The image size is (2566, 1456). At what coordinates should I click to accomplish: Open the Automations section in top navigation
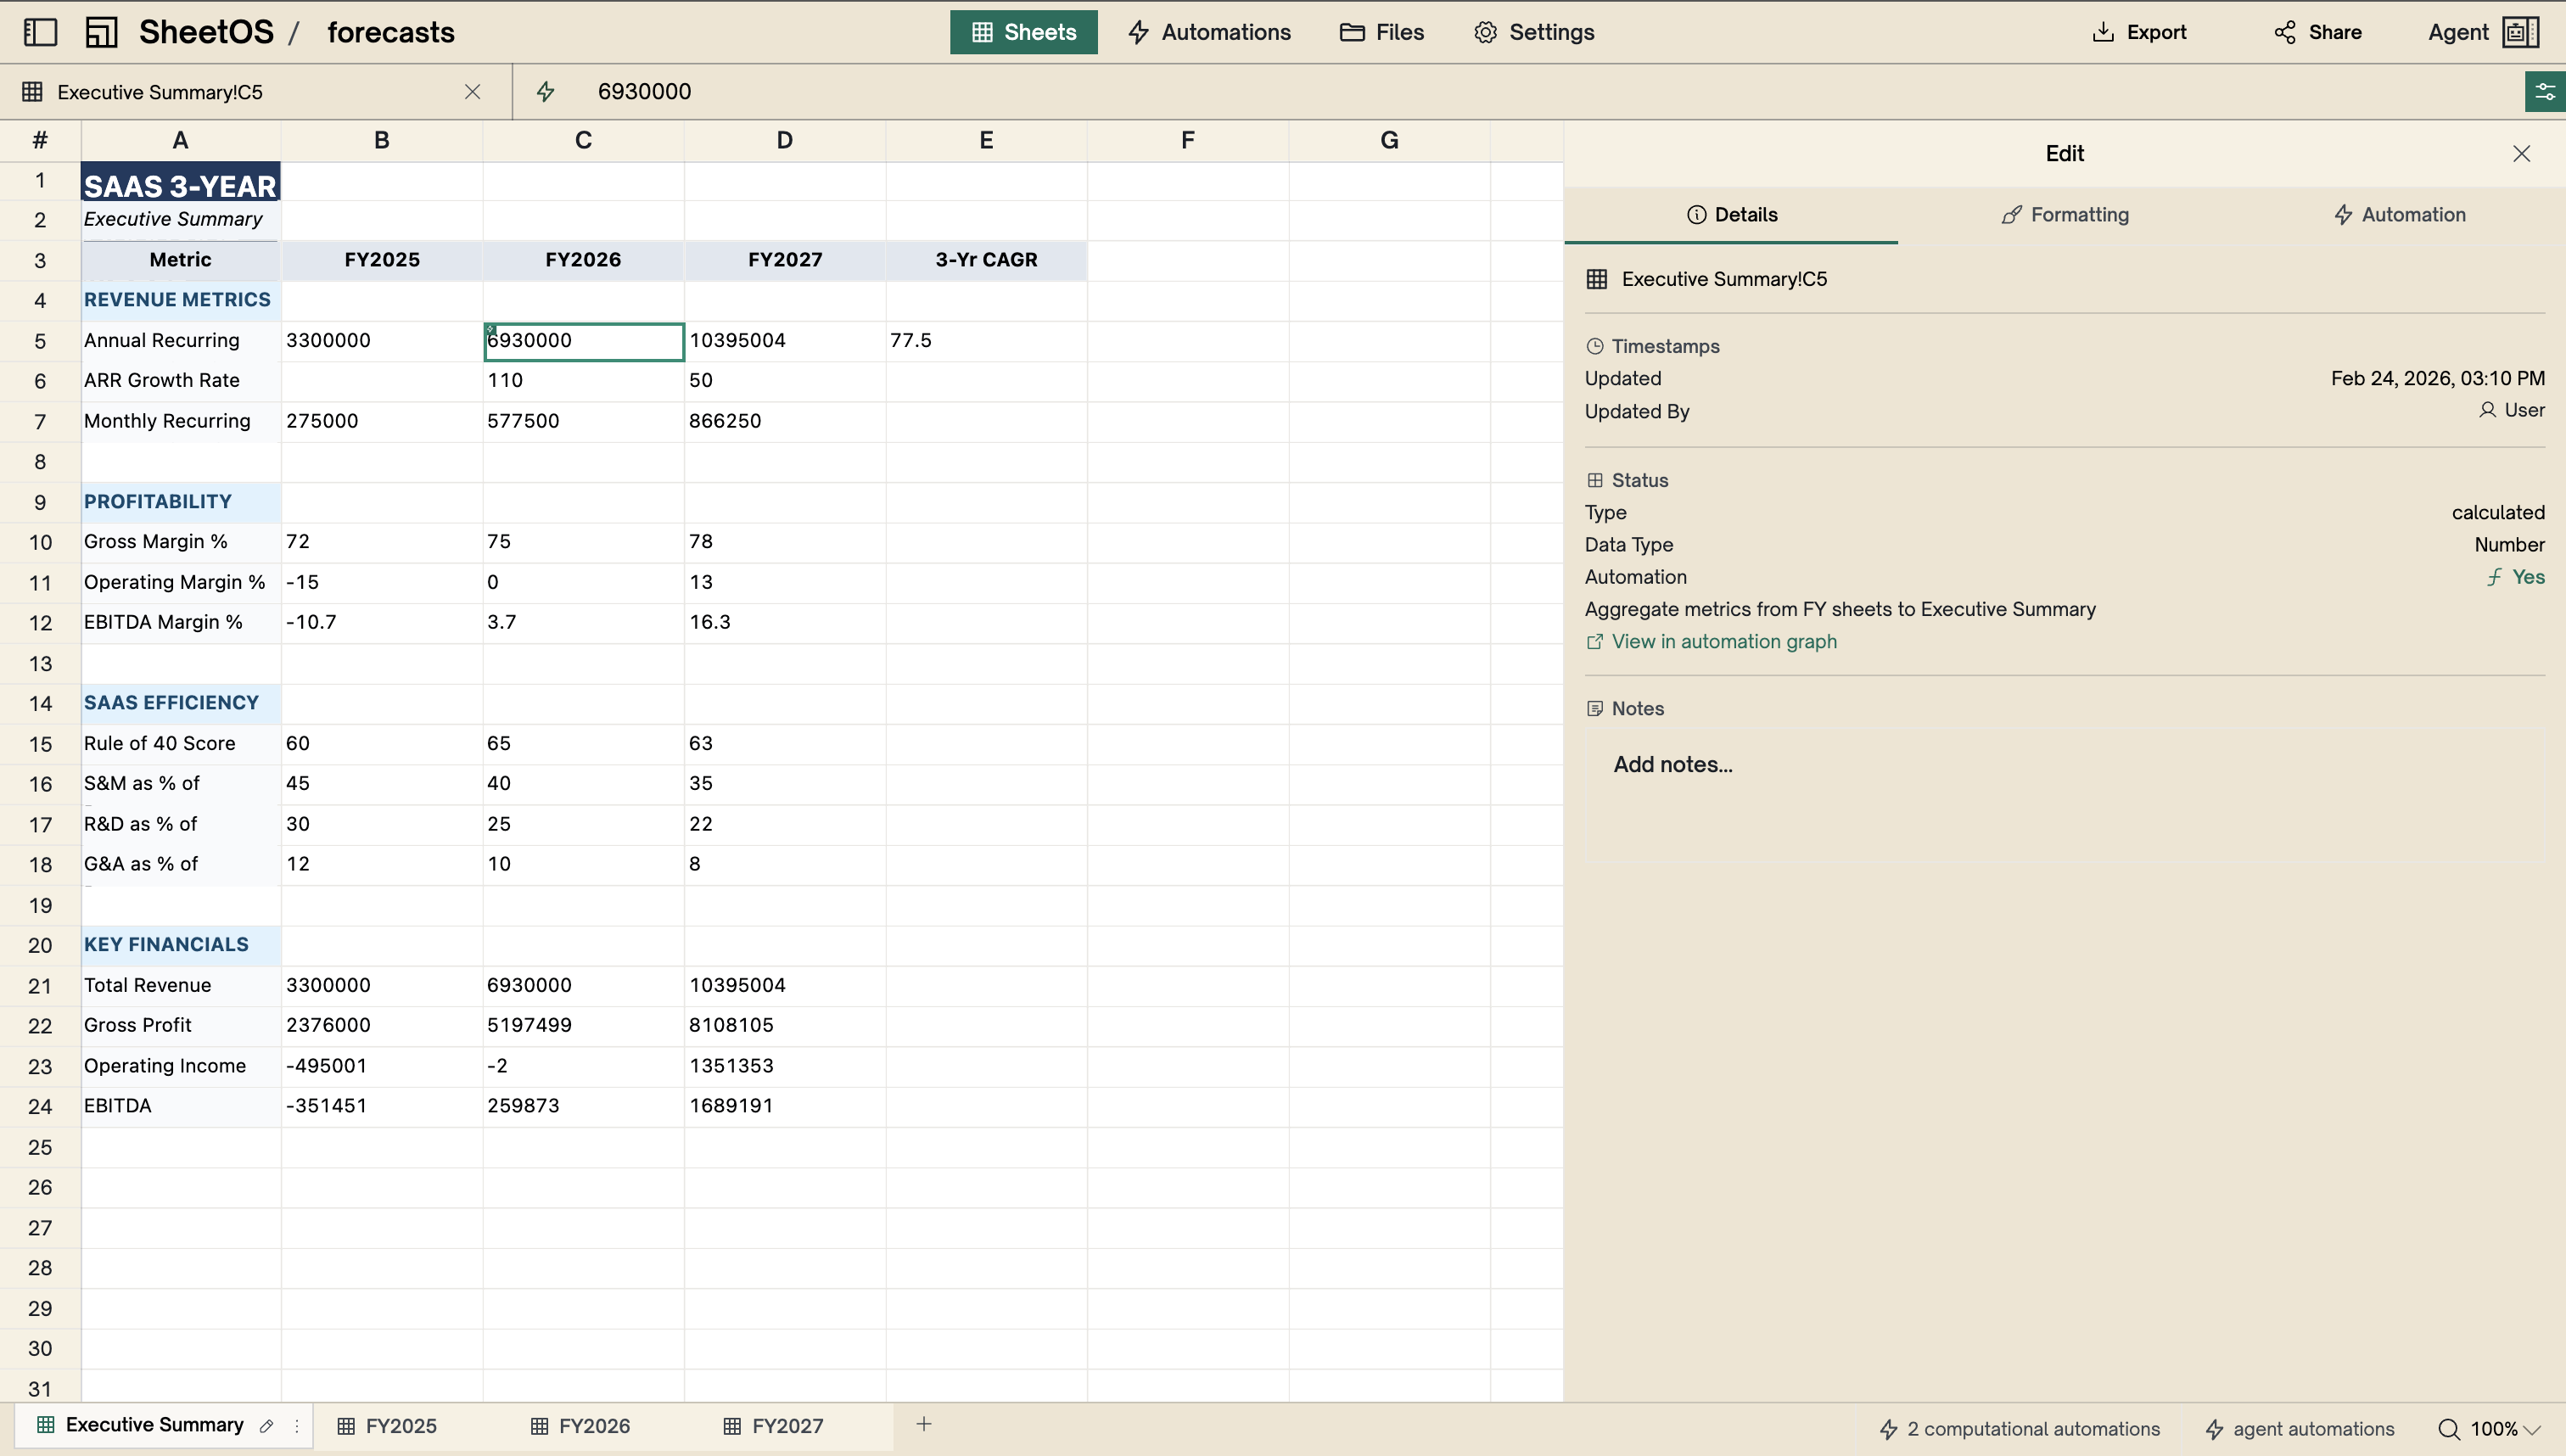tap(1208, 32)
